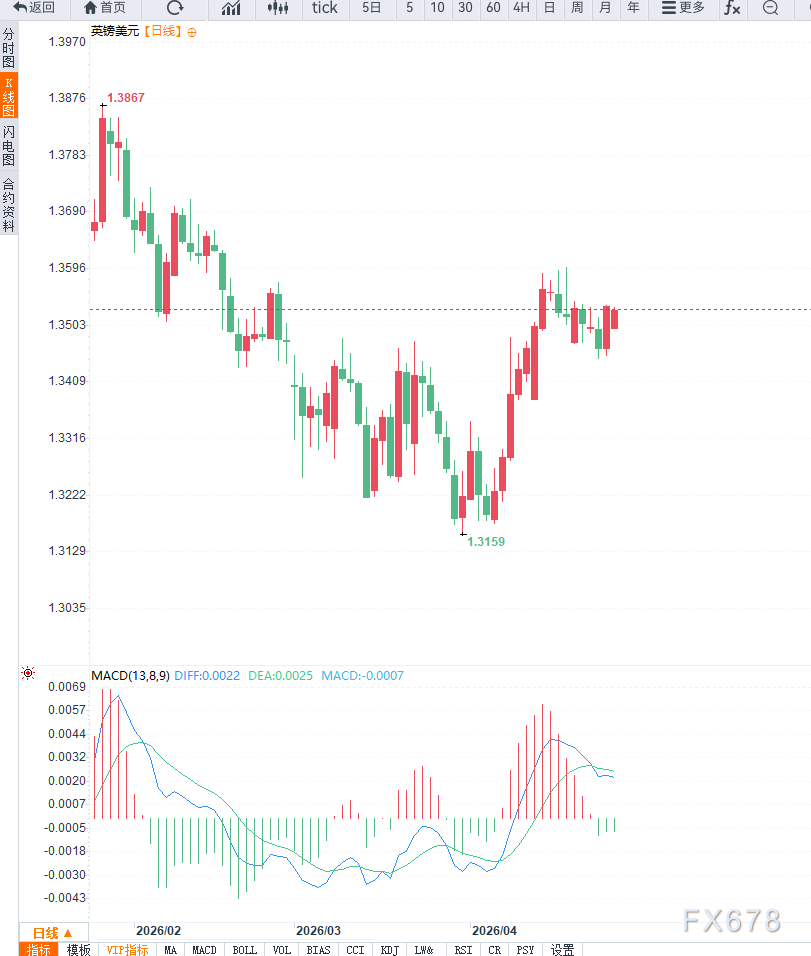Select the 4H timeframe button

(x=521, y=8)
